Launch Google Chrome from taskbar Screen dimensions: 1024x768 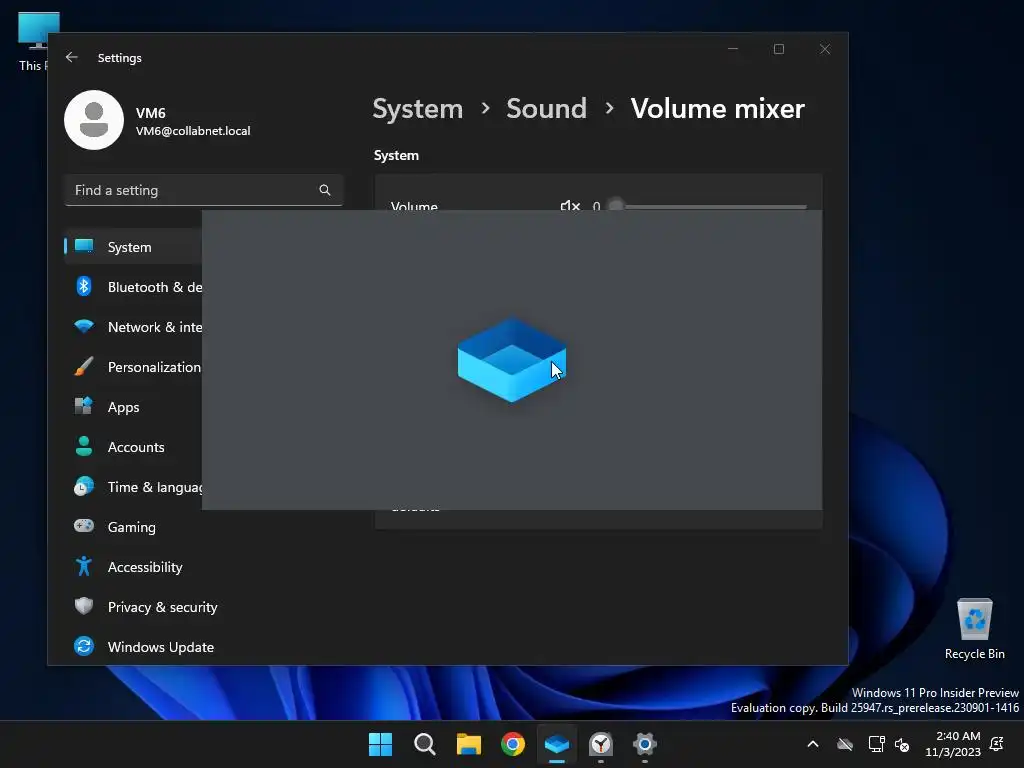pos(513,744)
